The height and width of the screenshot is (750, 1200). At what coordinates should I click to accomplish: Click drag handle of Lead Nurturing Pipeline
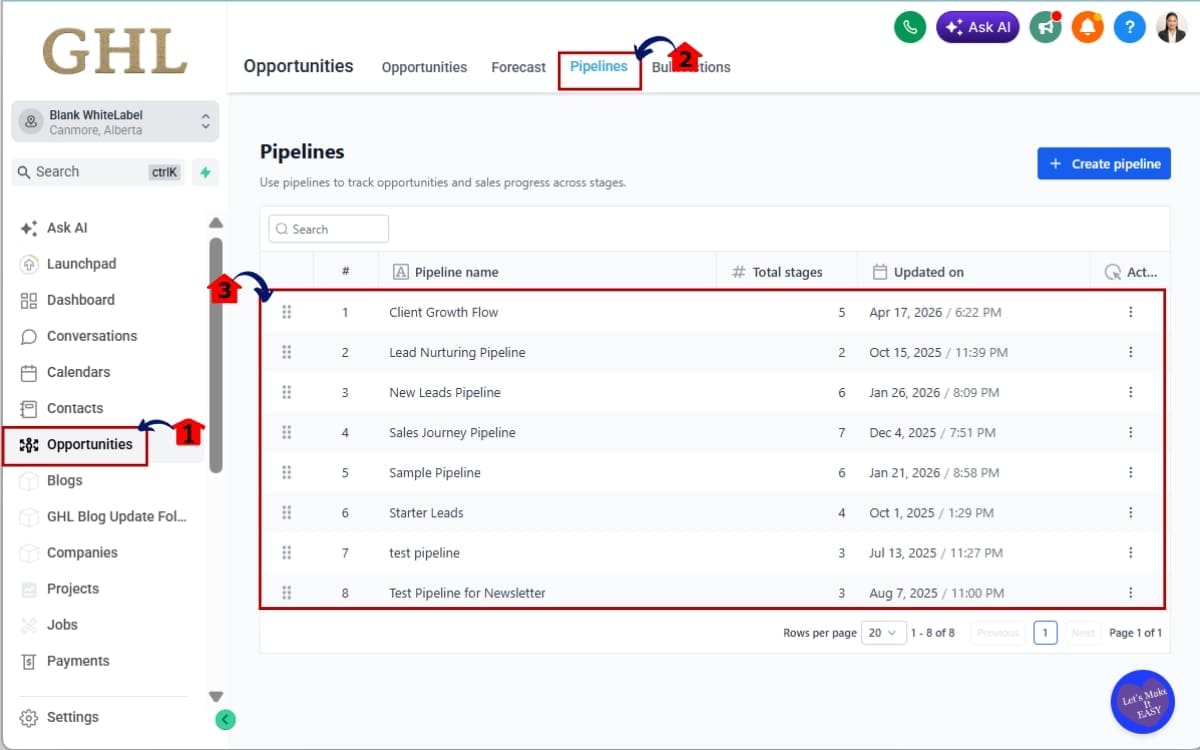287,352
